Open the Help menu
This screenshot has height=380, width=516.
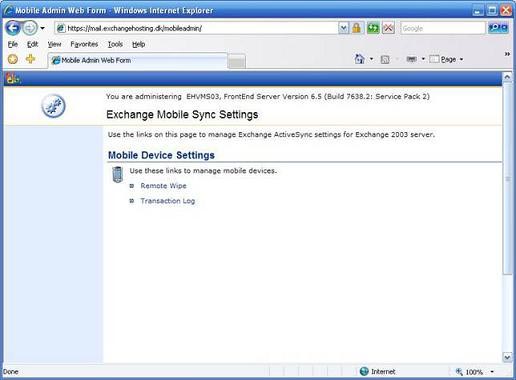(138, 44)
